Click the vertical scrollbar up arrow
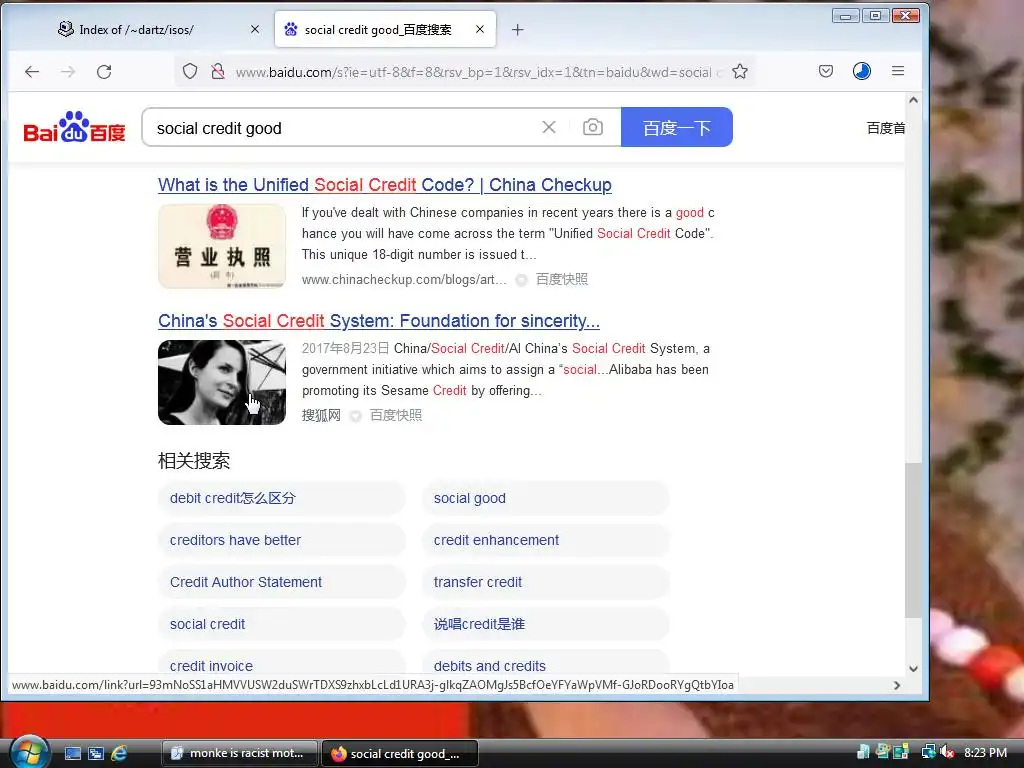Image resolution: width=1024 pixels, height=768 pixels. [913, 100]
